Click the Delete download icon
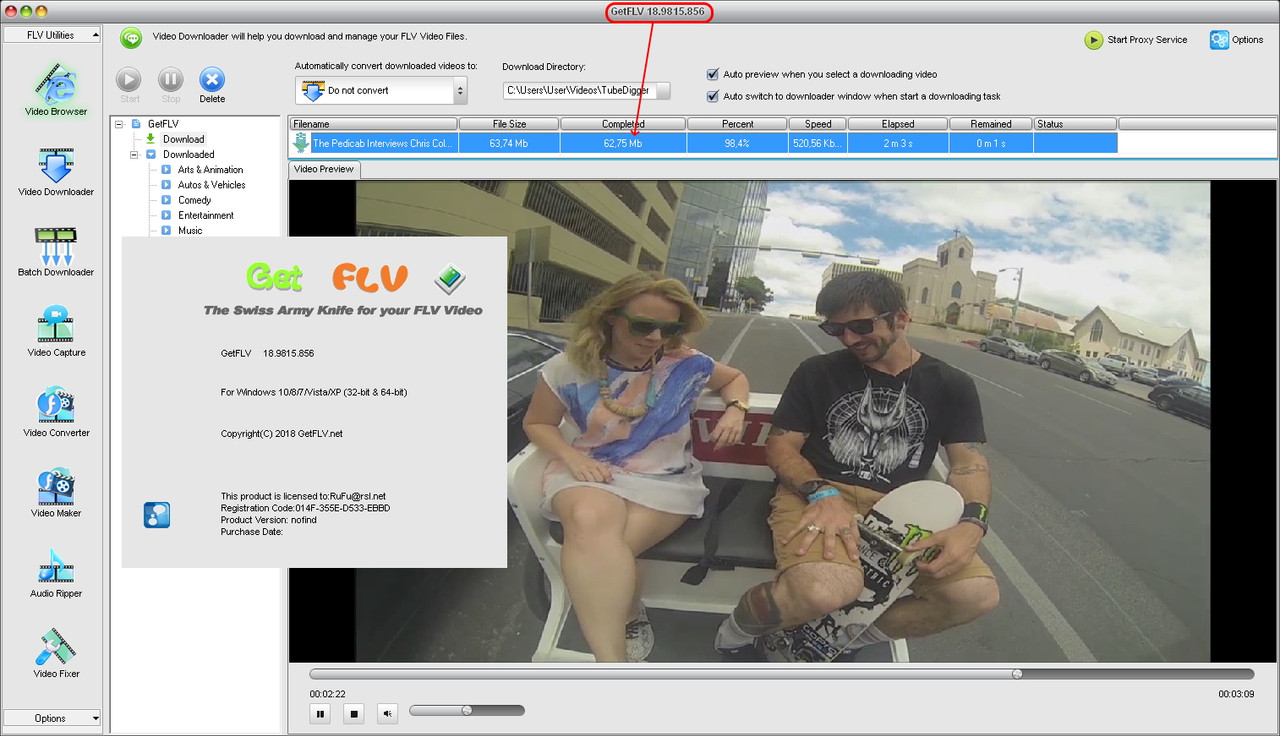 [x=212, y=80]
